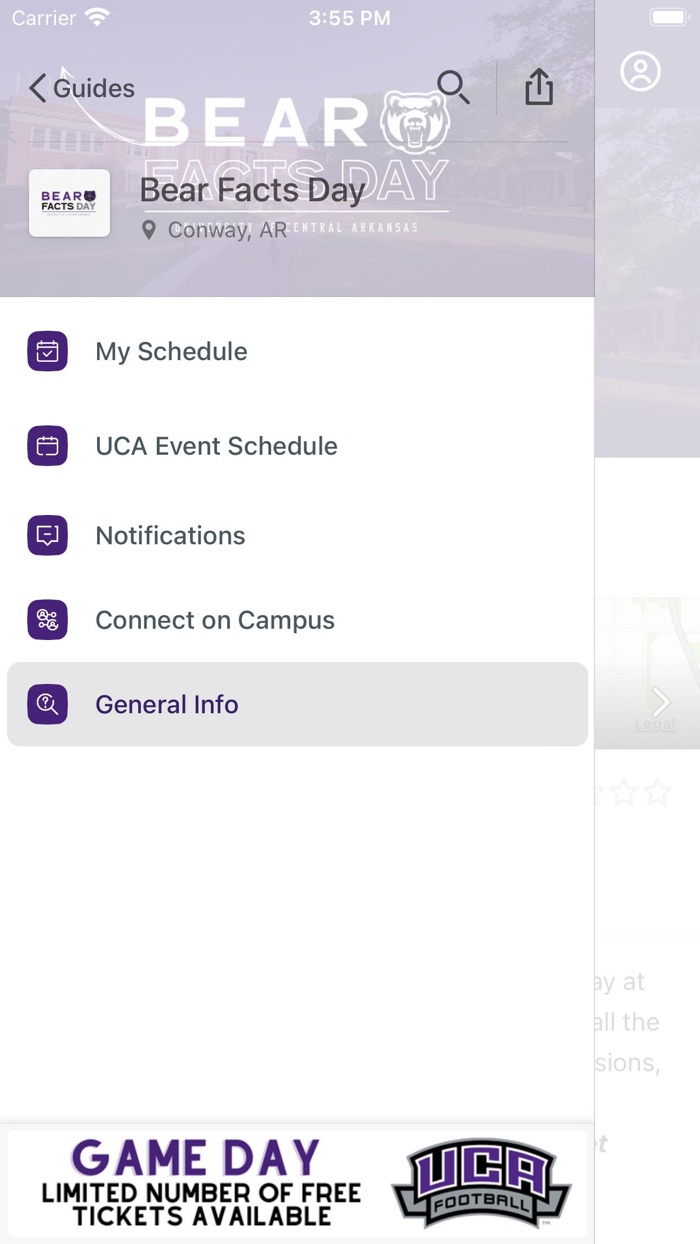
Task: Select the General Info question-mark icon
Action: 47,704
